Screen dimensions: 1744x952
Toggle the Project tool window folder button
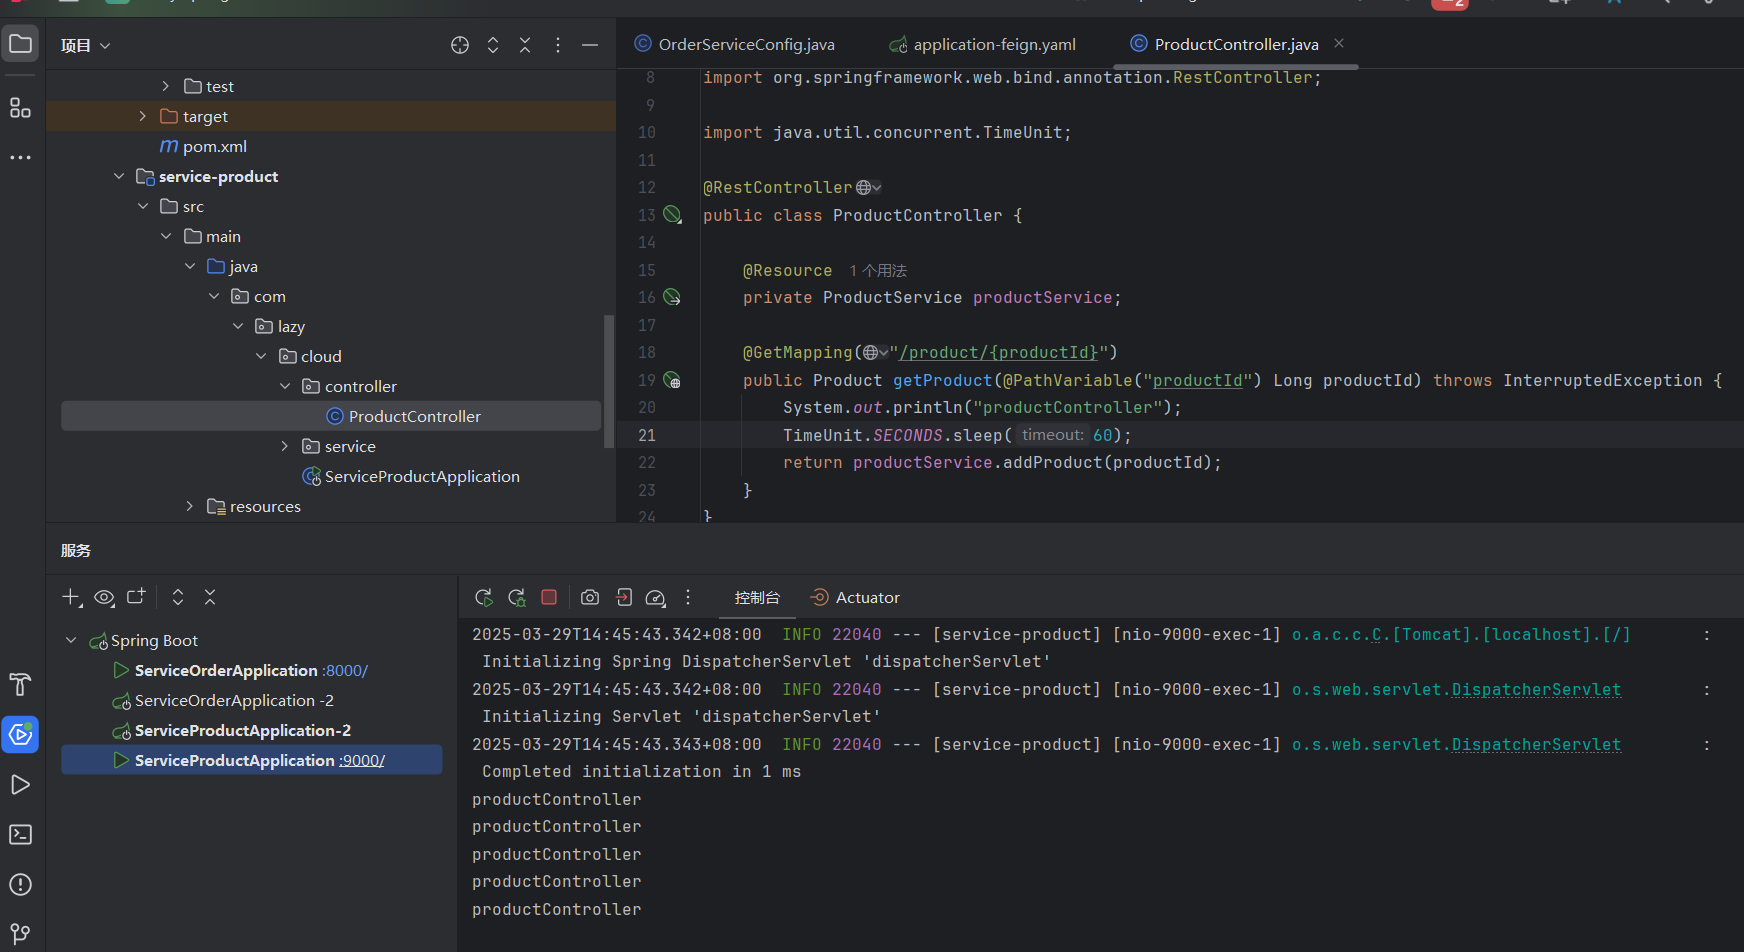click(x=20, y=44)
